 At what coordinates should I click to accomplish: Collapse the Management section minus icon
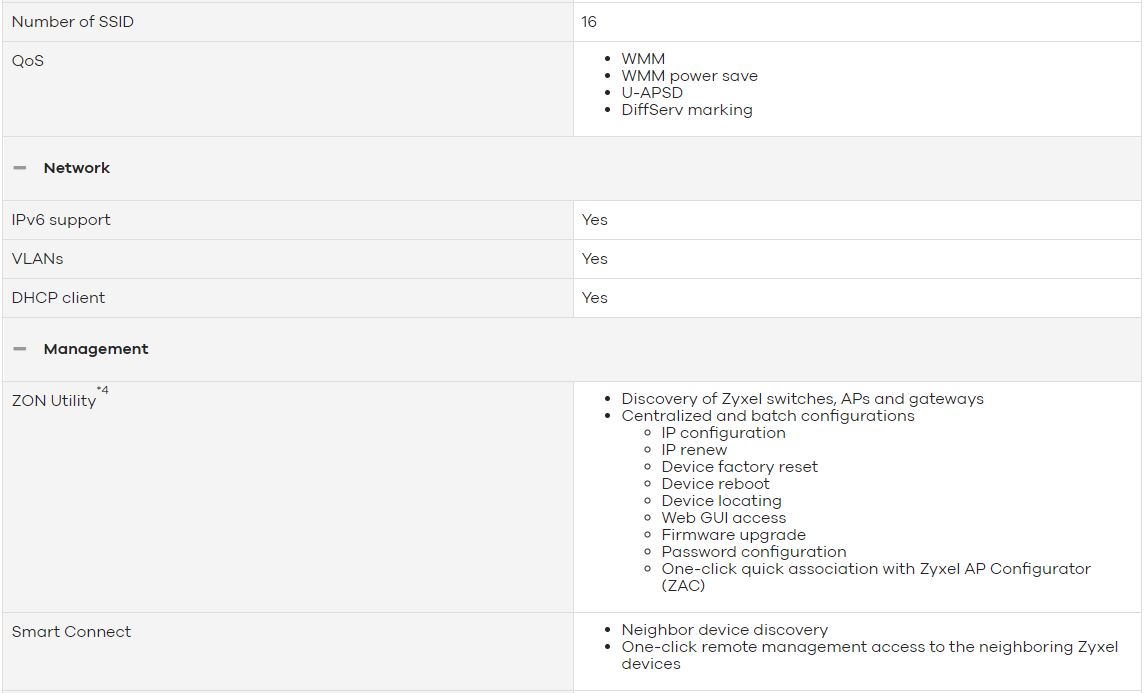[x=20, y=349]
